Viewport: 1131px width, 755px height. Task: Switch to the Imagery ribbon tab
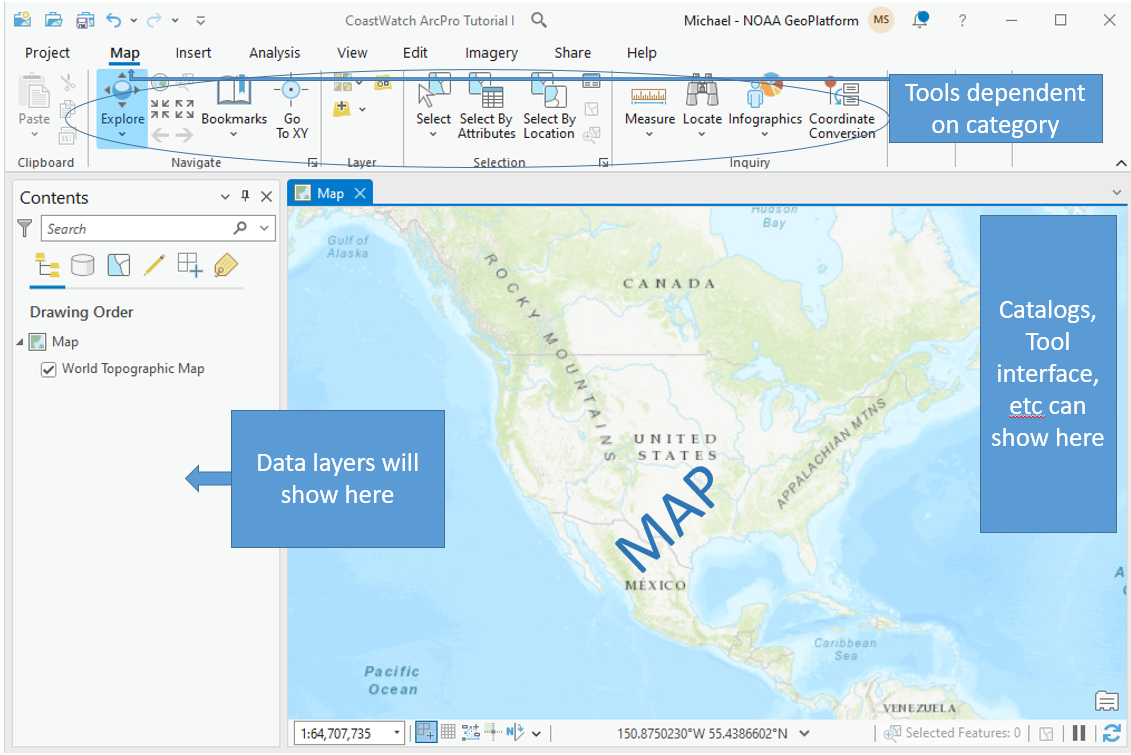coord(491,53)
